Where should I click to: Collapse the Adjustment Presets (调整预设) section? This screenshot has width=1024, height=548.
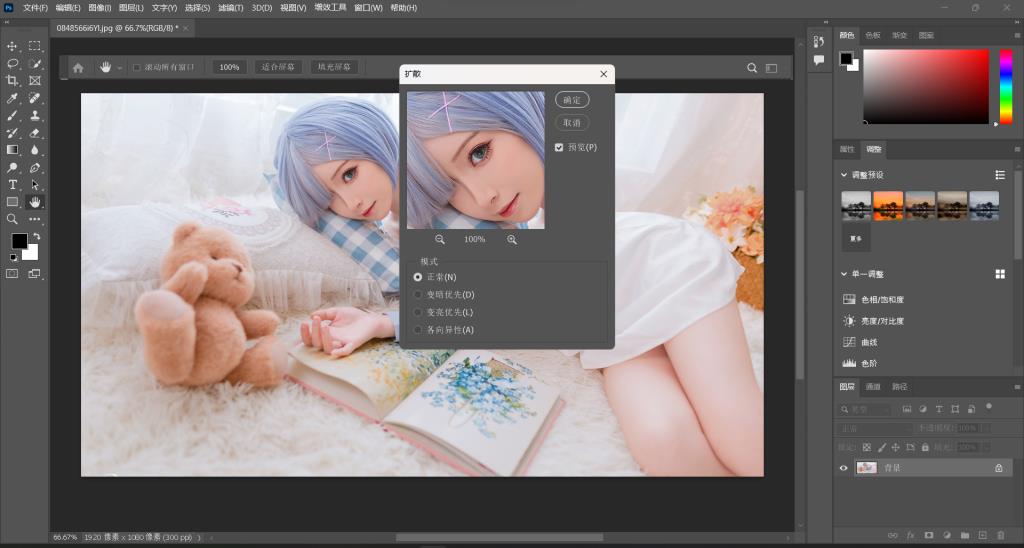point(844,175)
